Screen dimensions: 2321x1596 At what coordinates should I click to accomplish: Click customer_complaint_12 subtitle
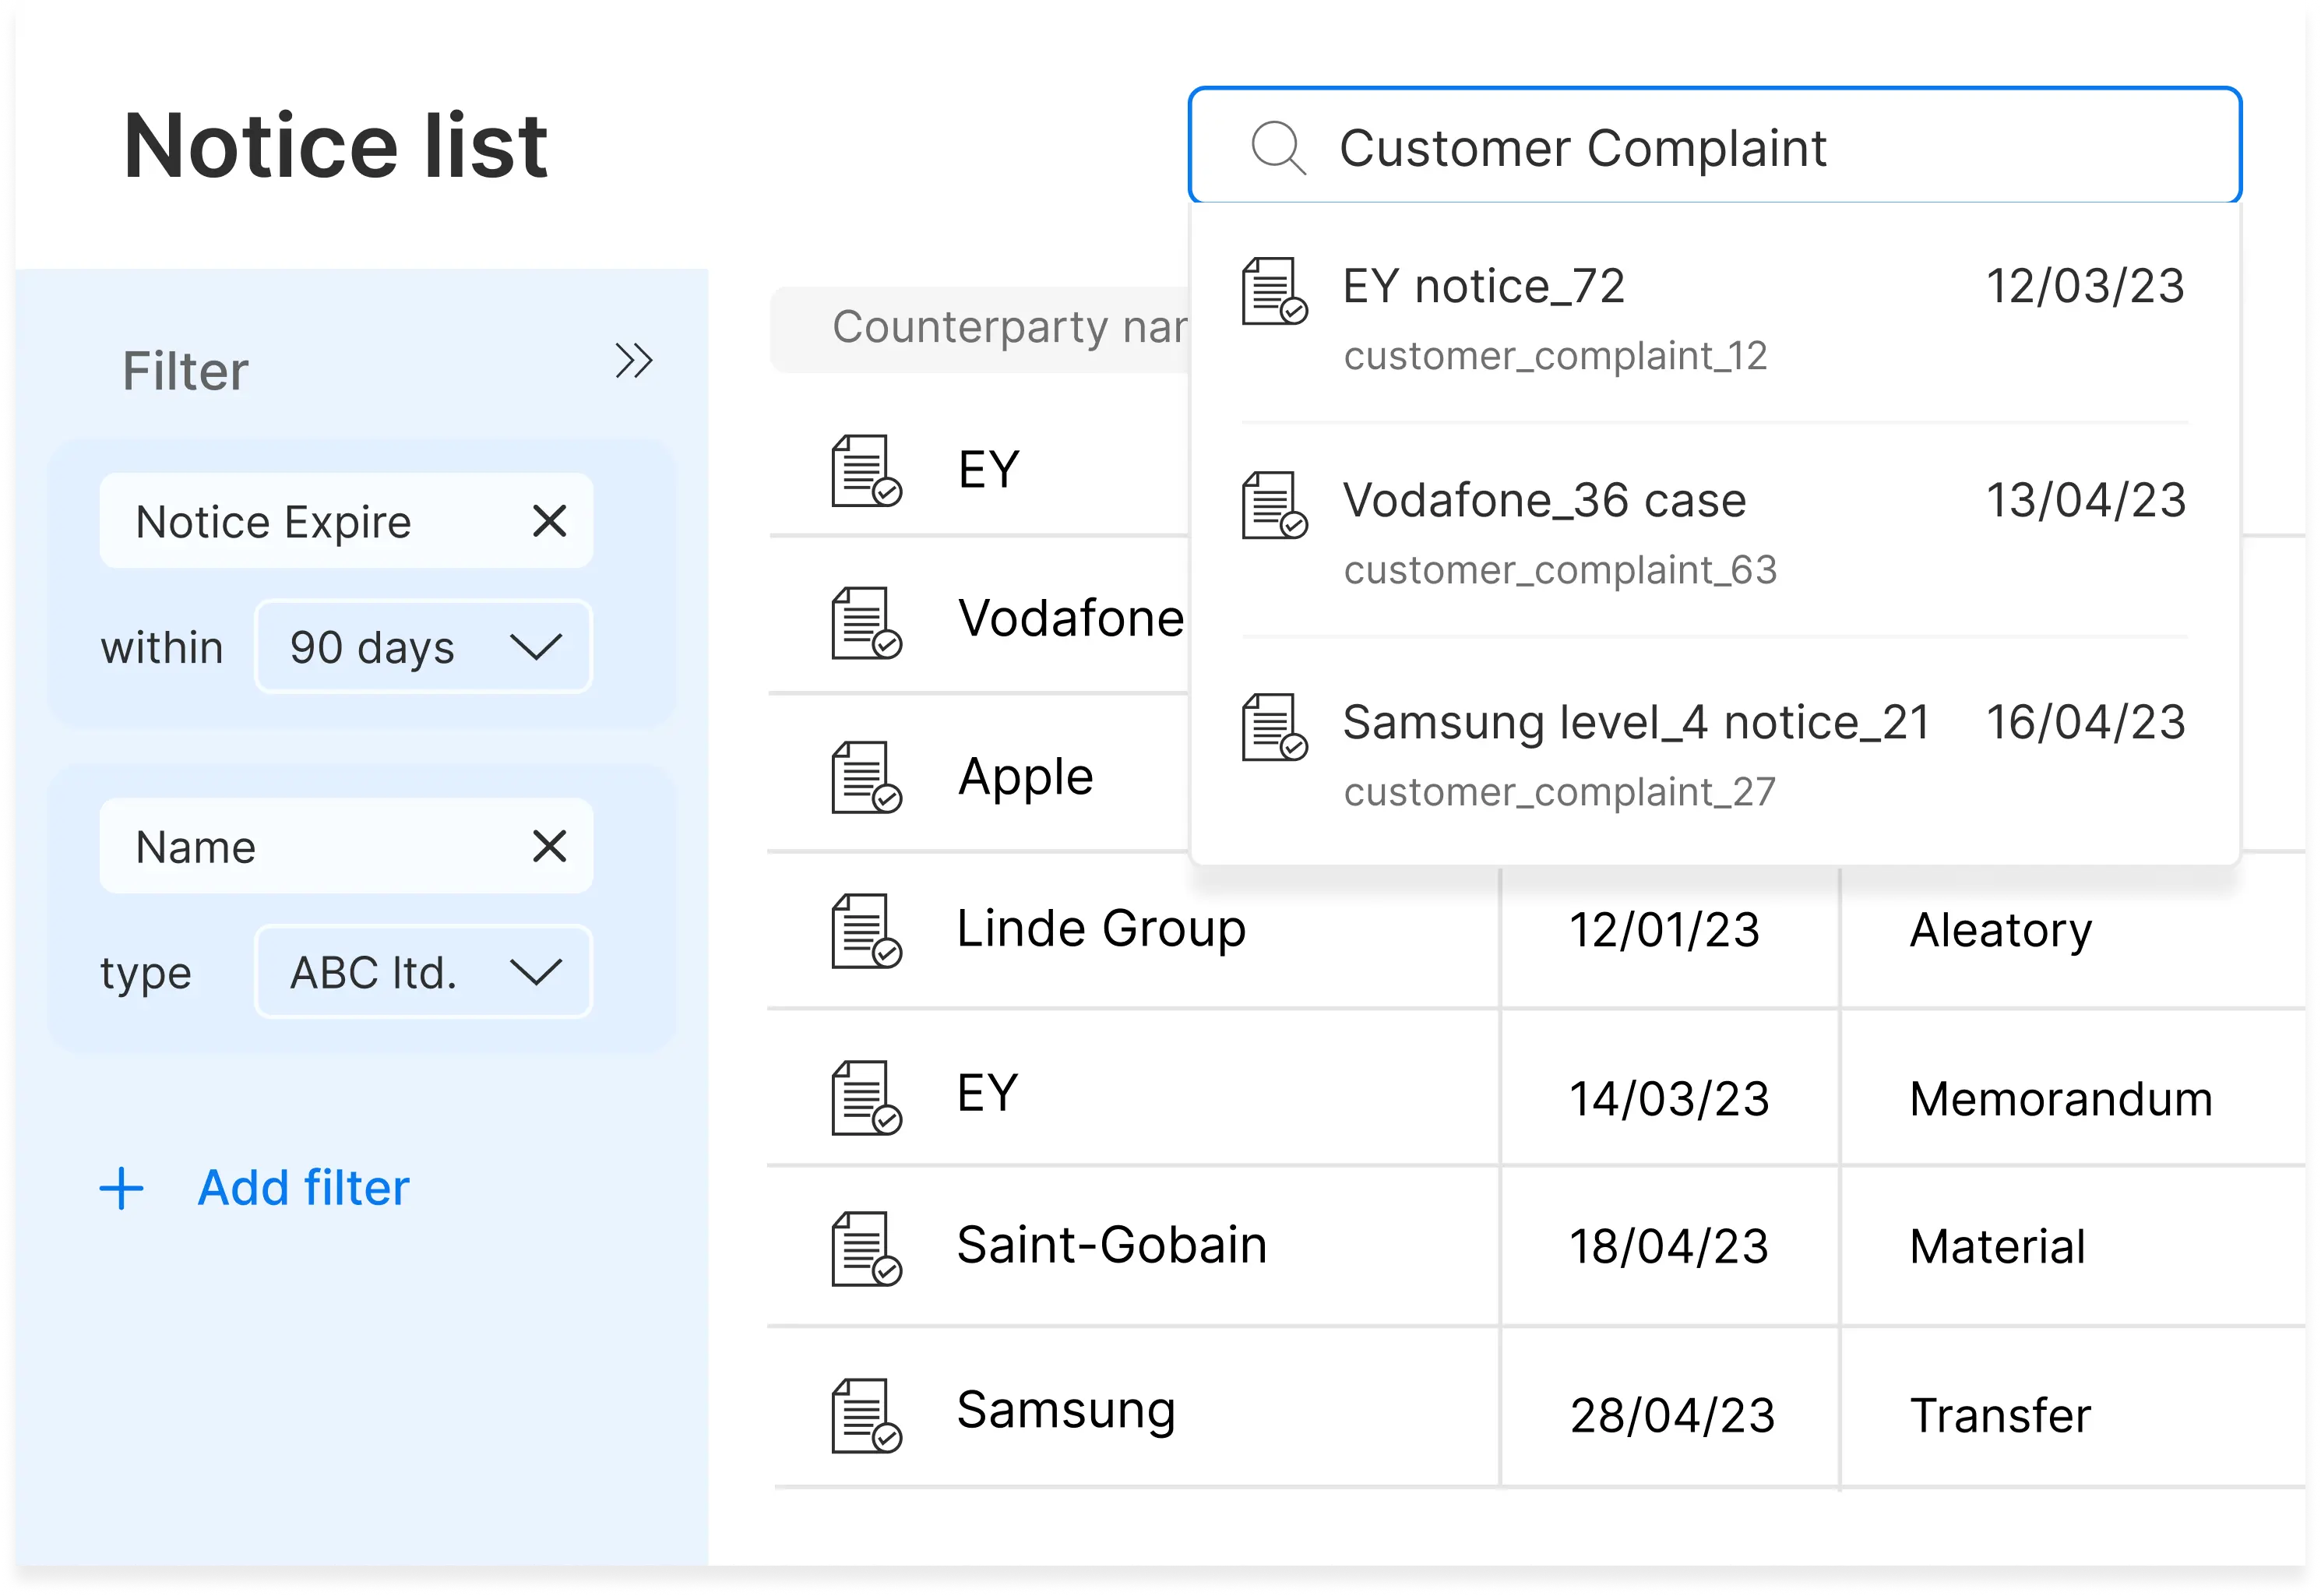tap(1555, 356)
